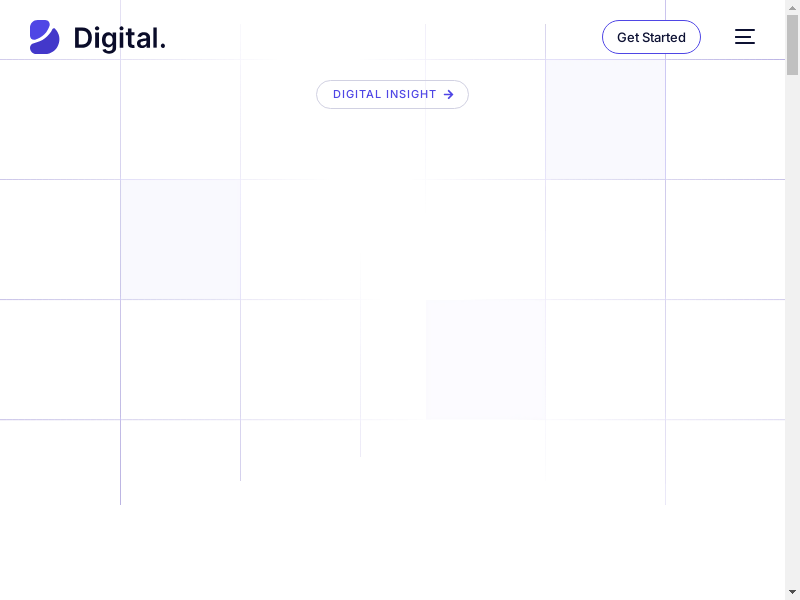Click shaded grid square right of page center
800x600 pixels.
(x=486, y=360)
